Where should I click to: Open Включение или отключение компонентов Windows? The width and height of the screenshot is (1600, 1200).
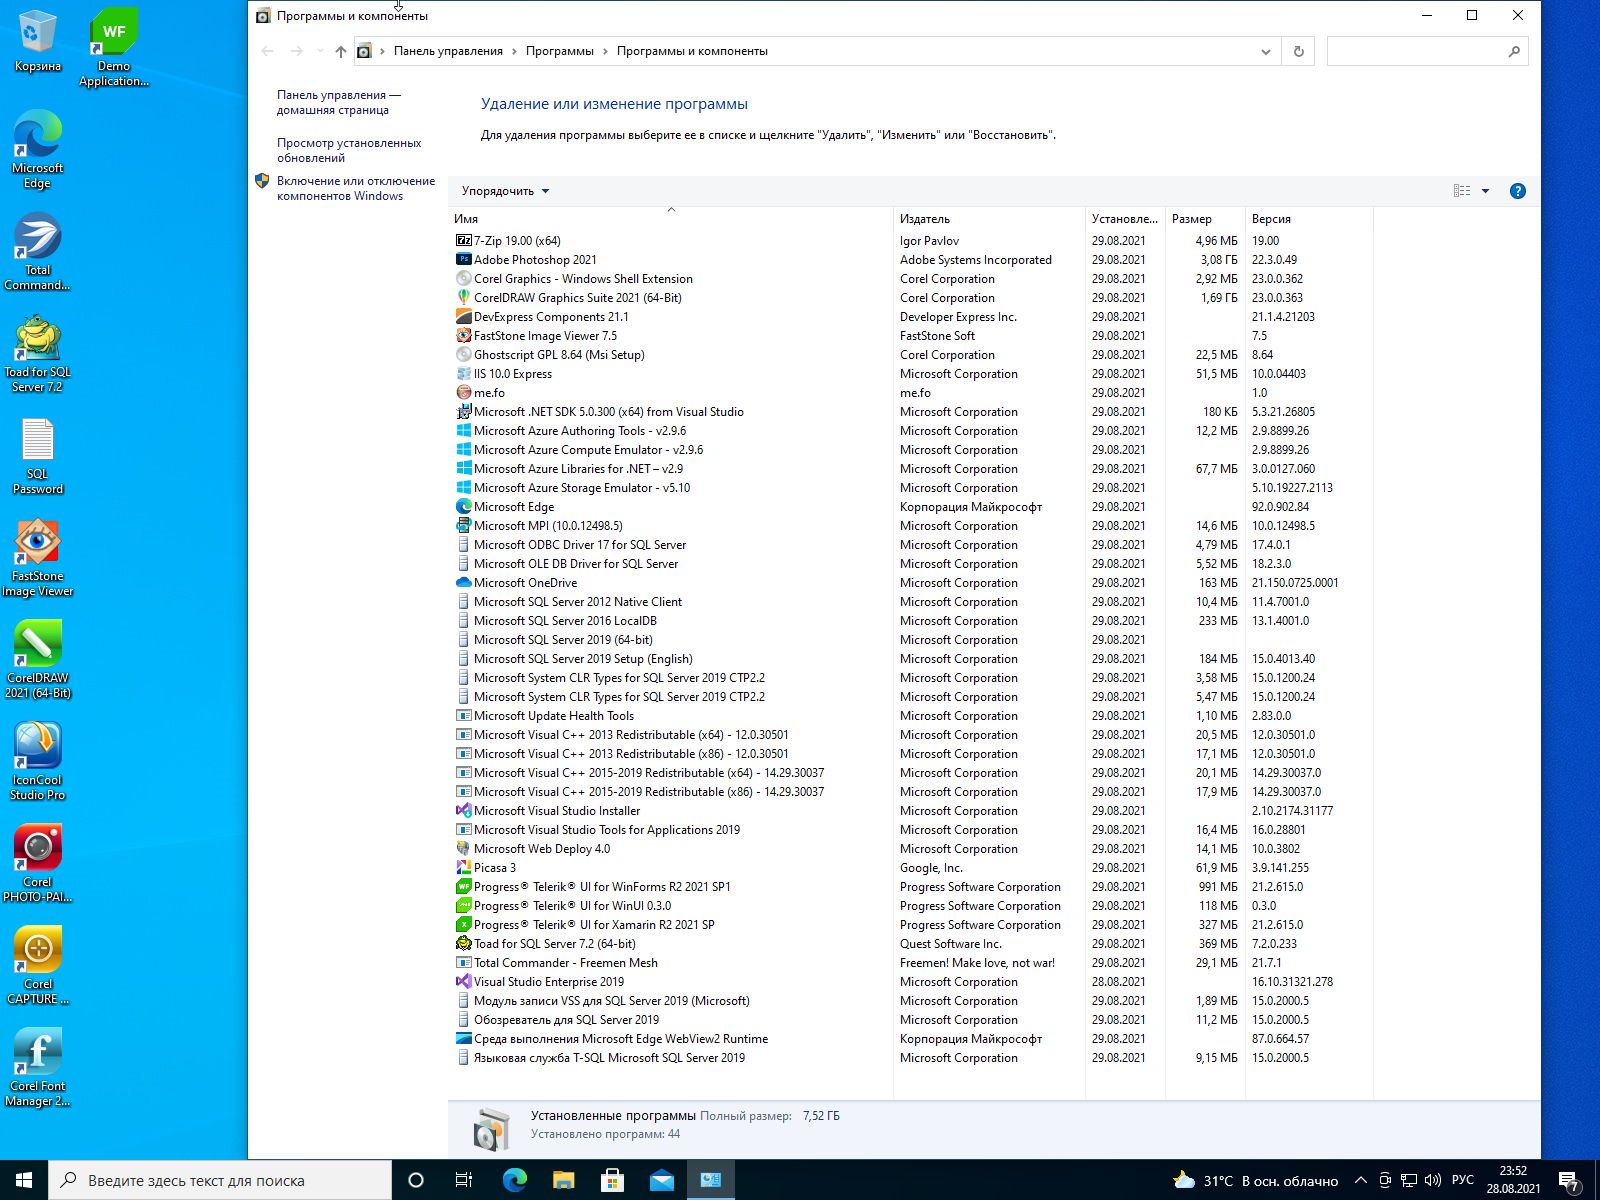355,188
